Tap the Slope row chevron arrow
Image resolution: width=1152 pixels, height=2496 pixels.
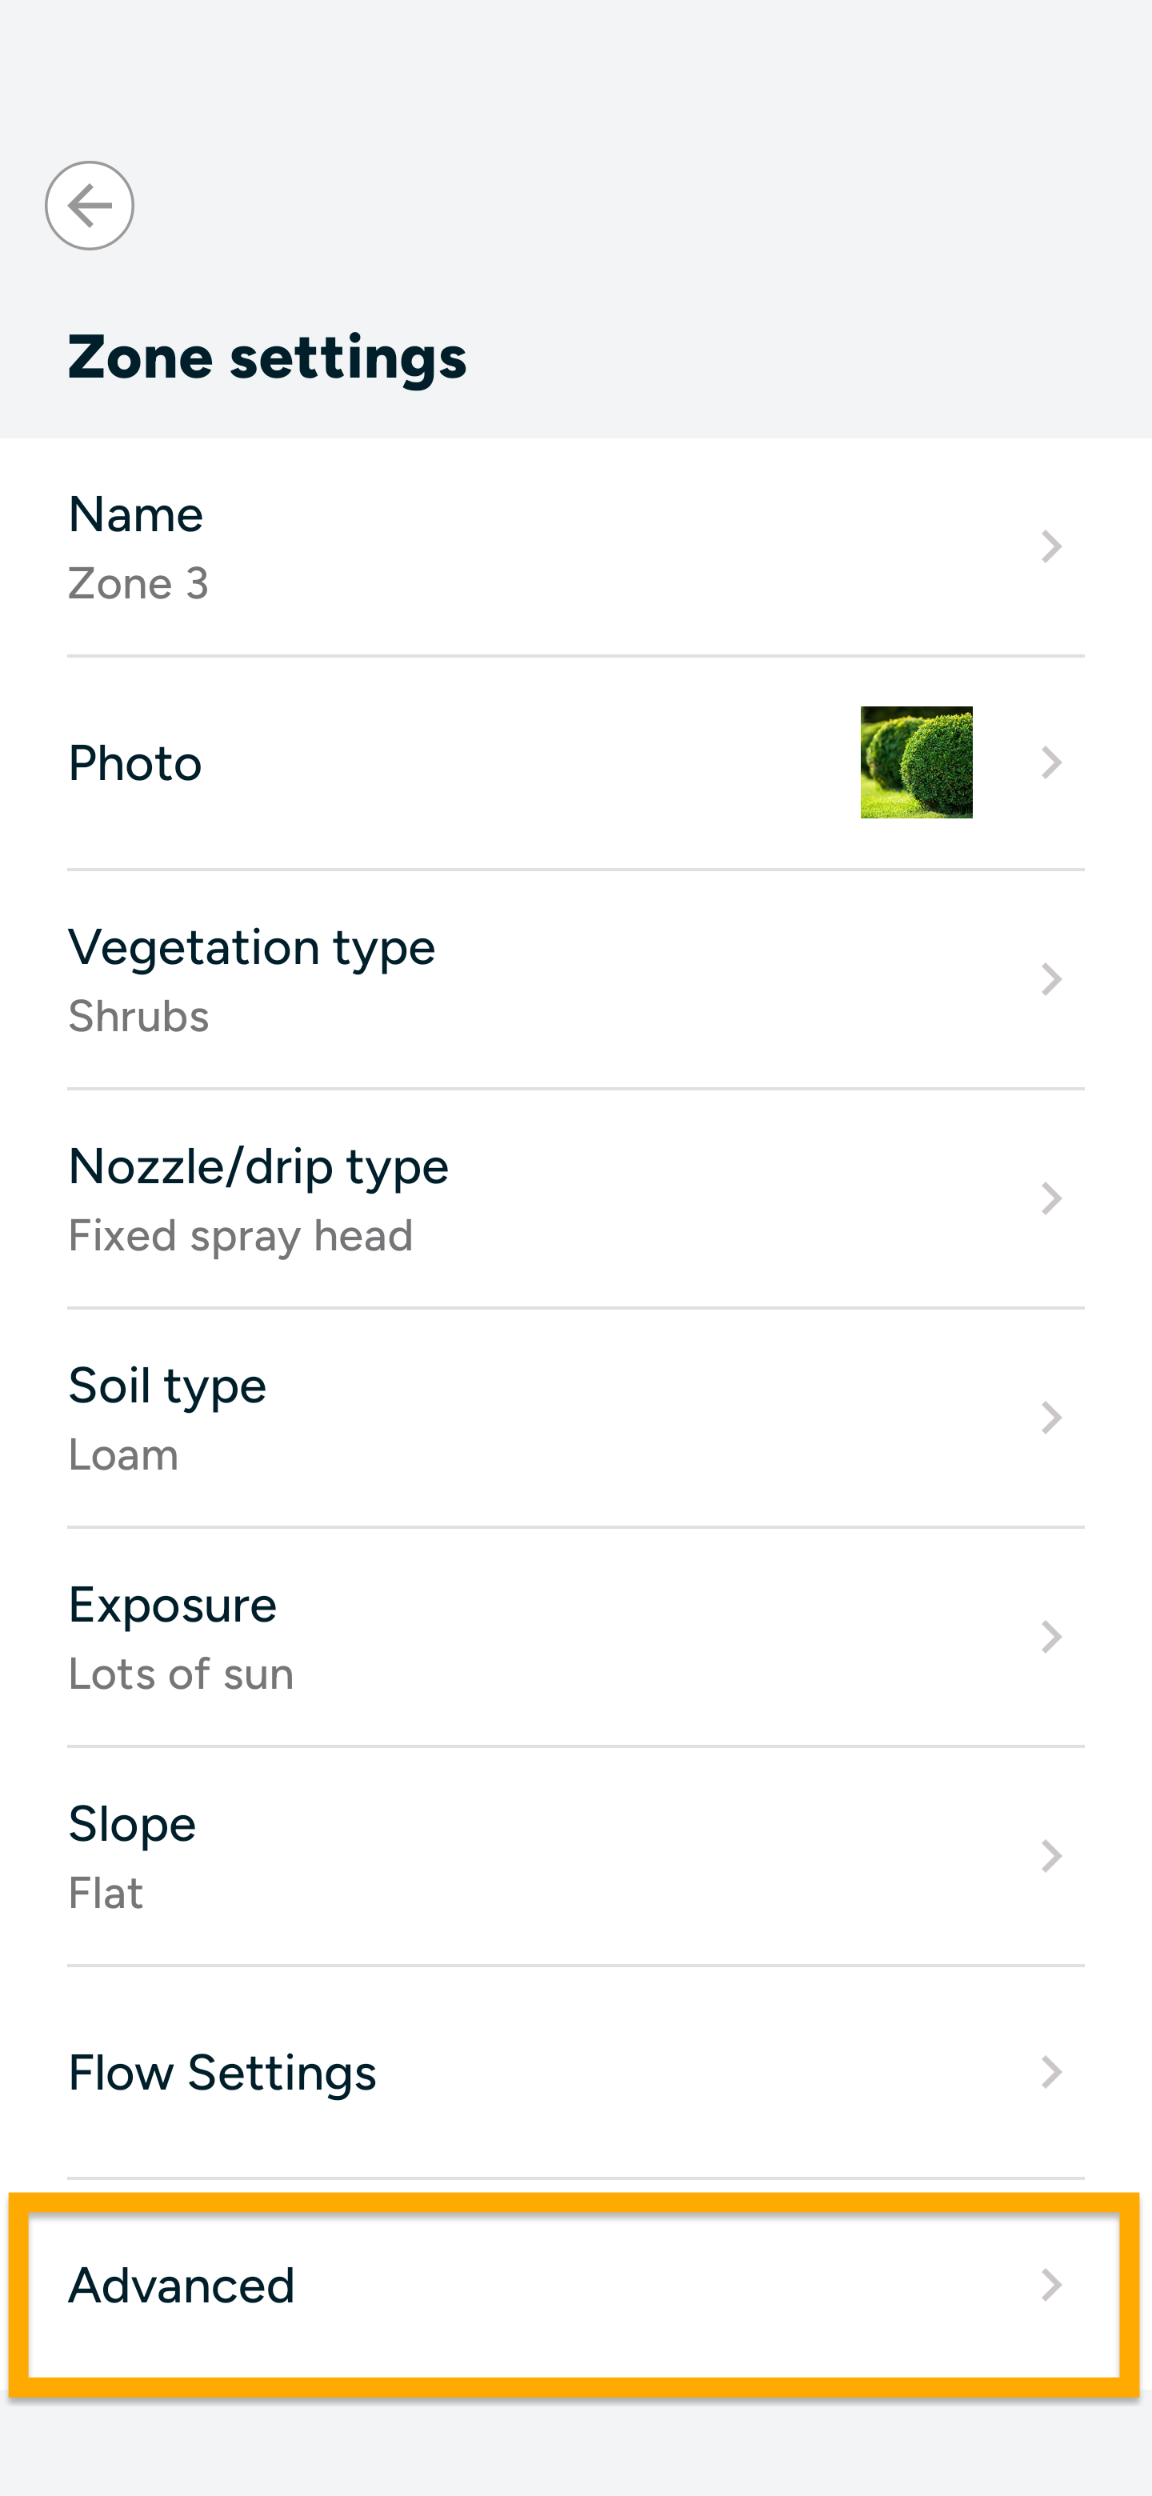(1050, 1856)
